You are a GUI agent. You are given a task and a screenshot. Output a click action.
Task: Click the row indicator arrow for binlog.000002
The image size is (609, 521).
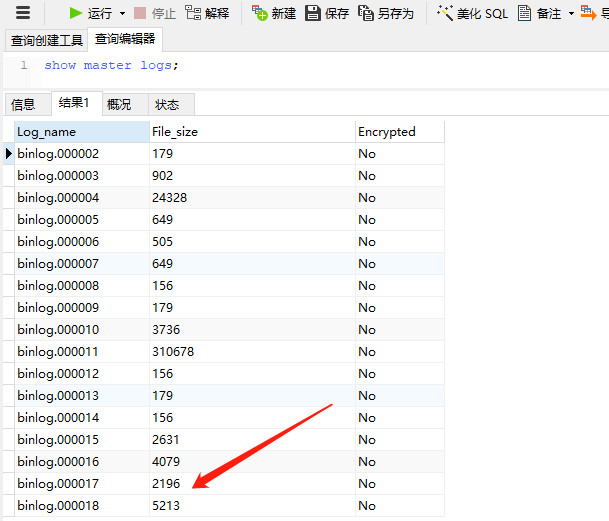click(x=9, y=154)
